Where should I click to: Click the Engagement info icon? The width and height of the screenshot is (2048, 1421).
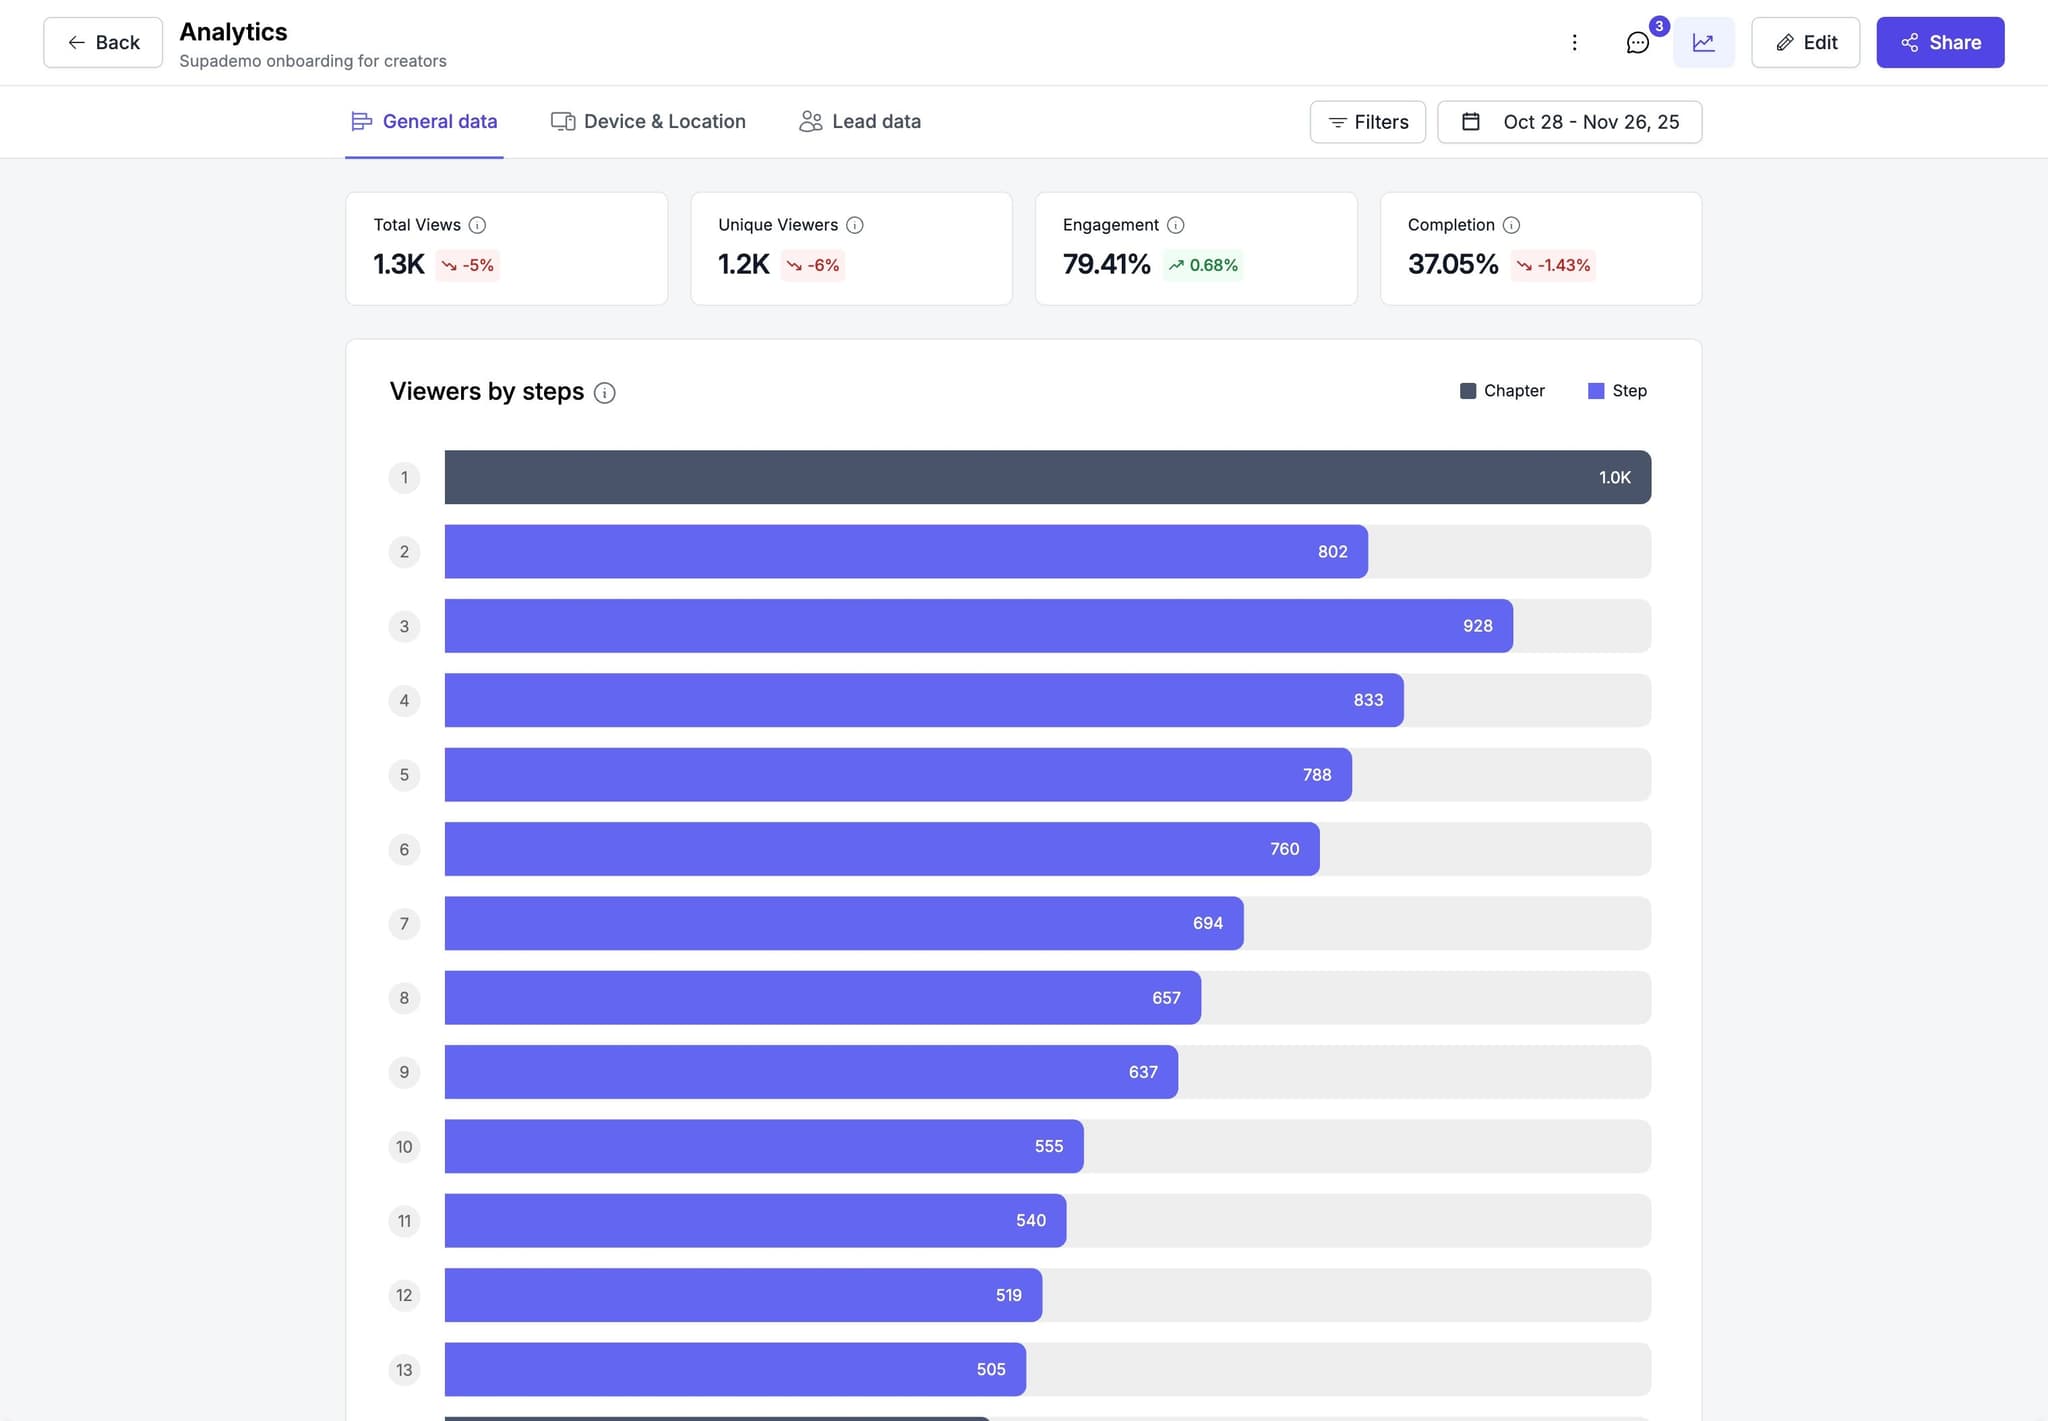tap(1175, 225)
